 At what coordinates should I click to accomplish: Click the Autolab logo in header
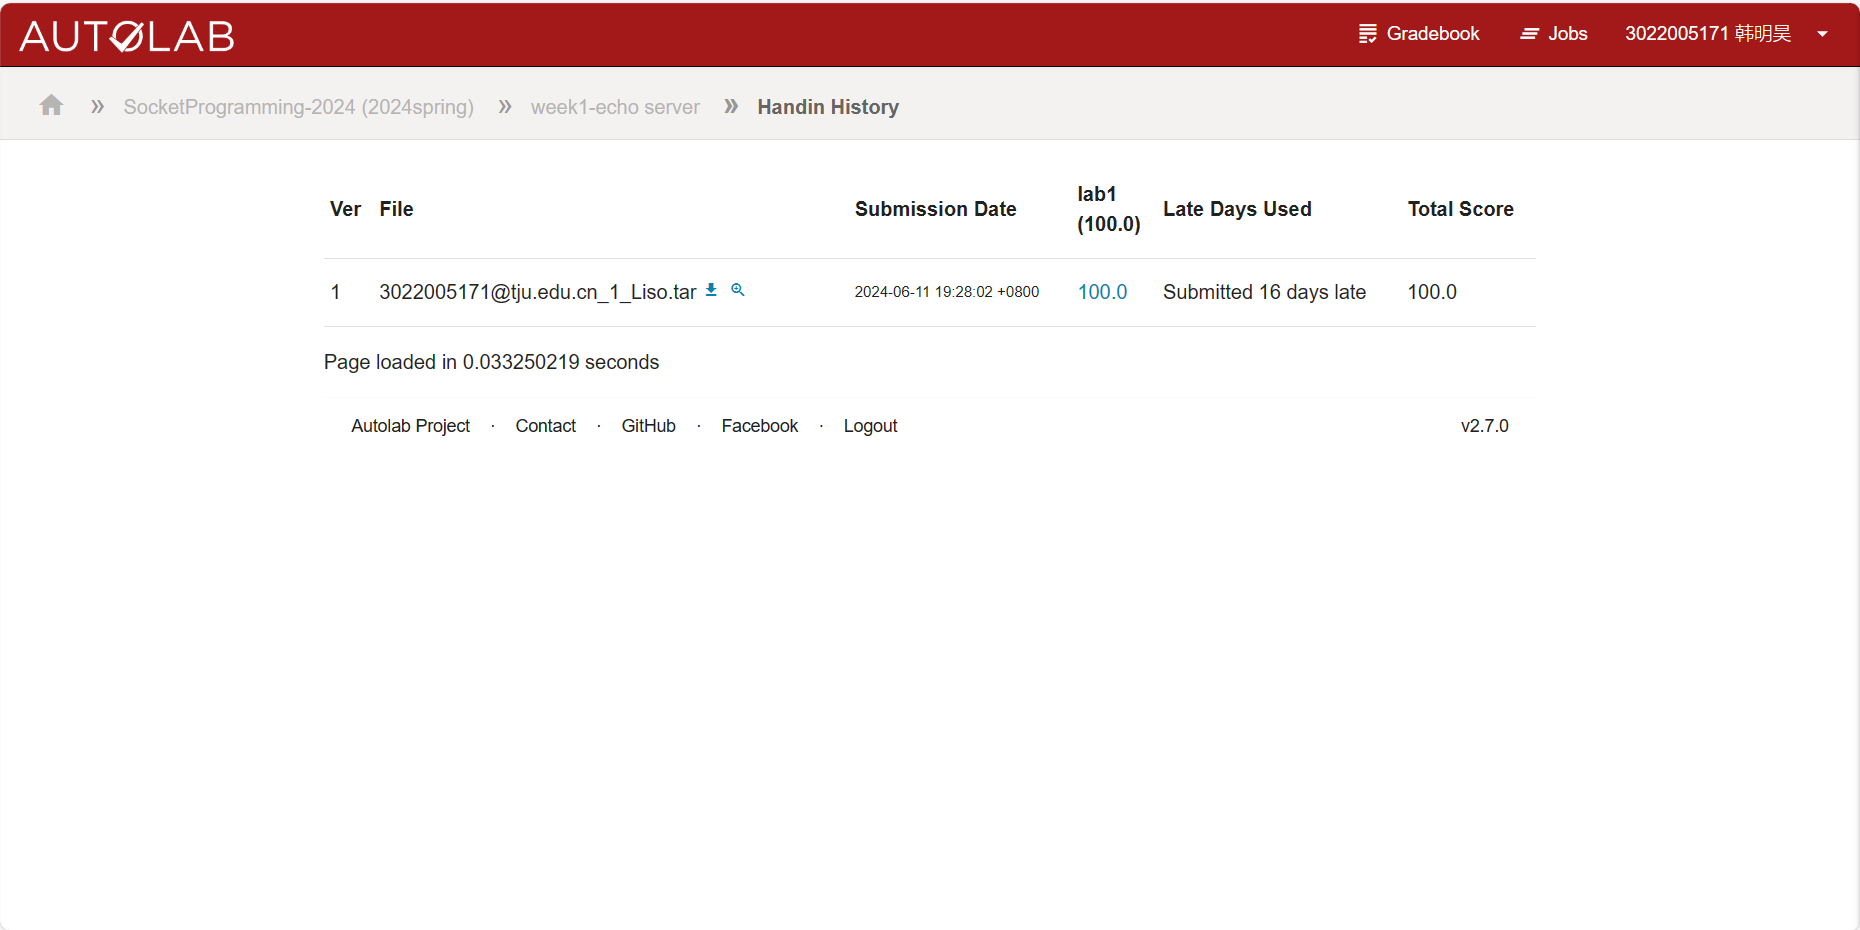(x=127, y=36)
